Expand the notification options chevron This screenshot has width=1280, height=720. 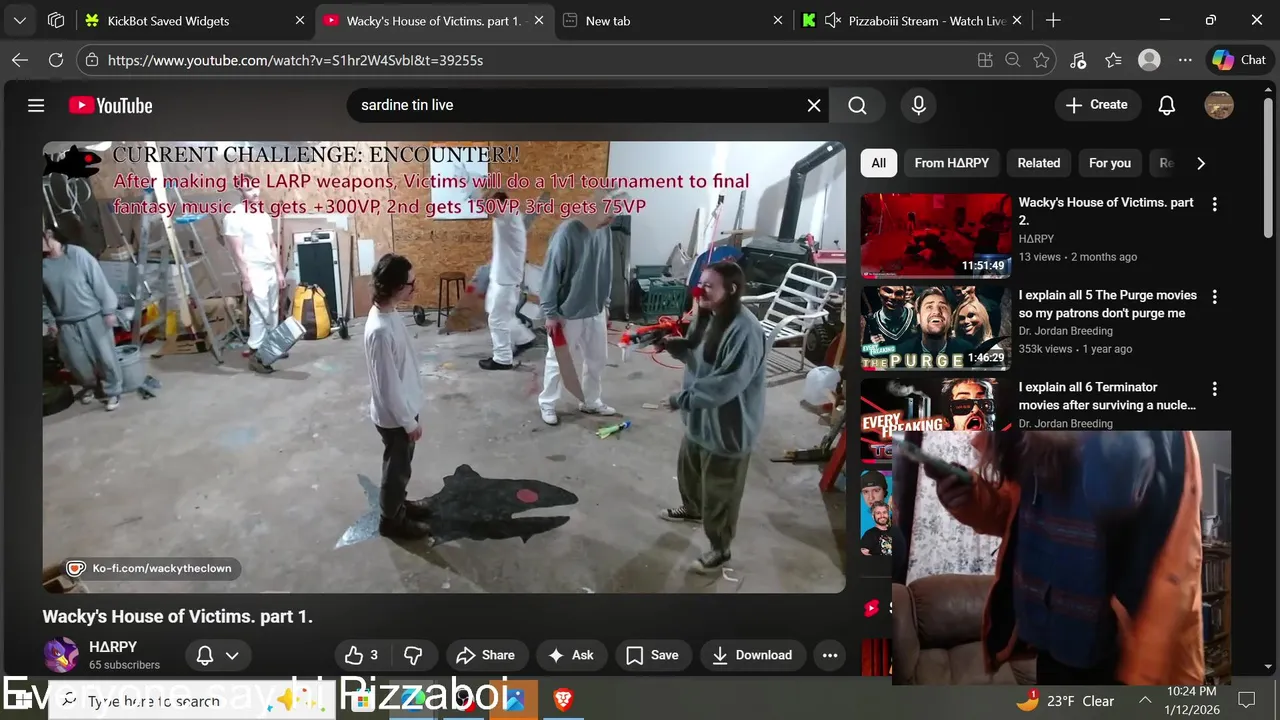232,655
